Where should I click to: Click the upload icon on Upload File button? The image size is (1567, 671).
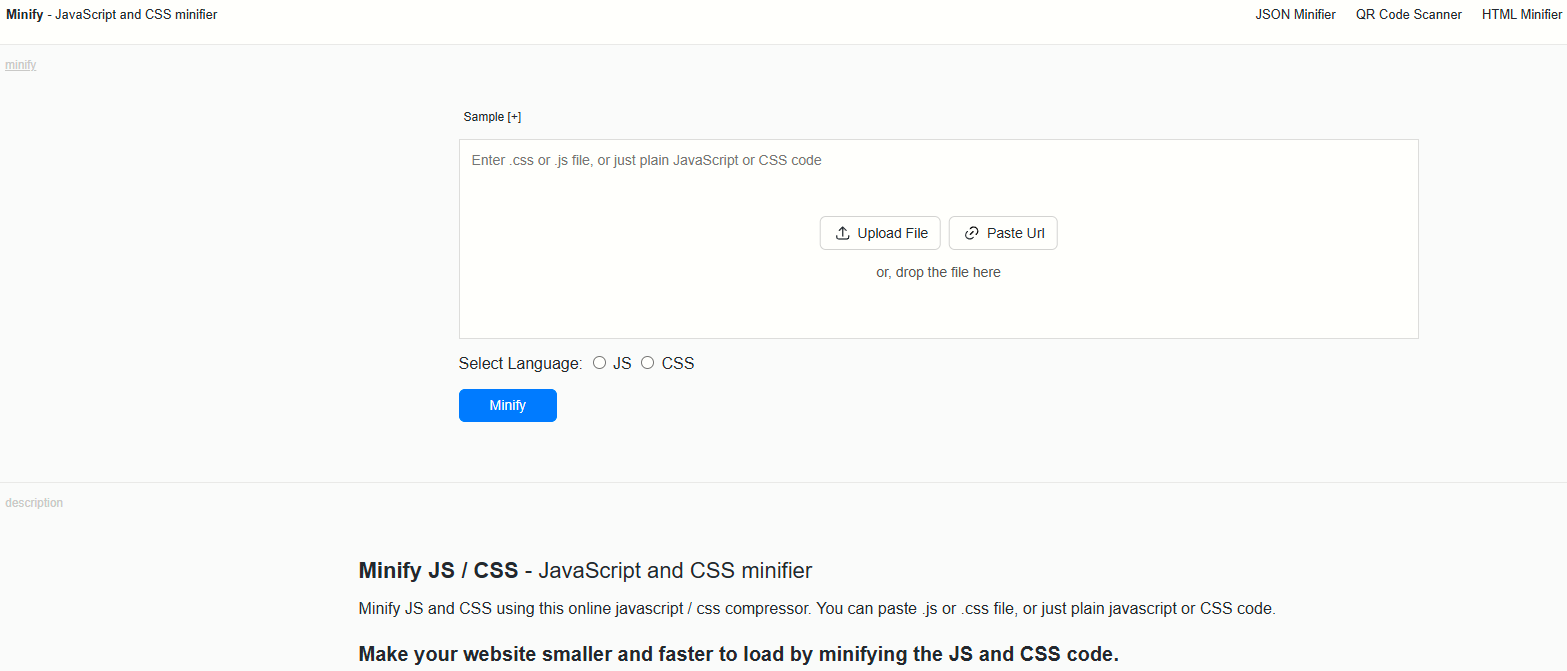843,232
